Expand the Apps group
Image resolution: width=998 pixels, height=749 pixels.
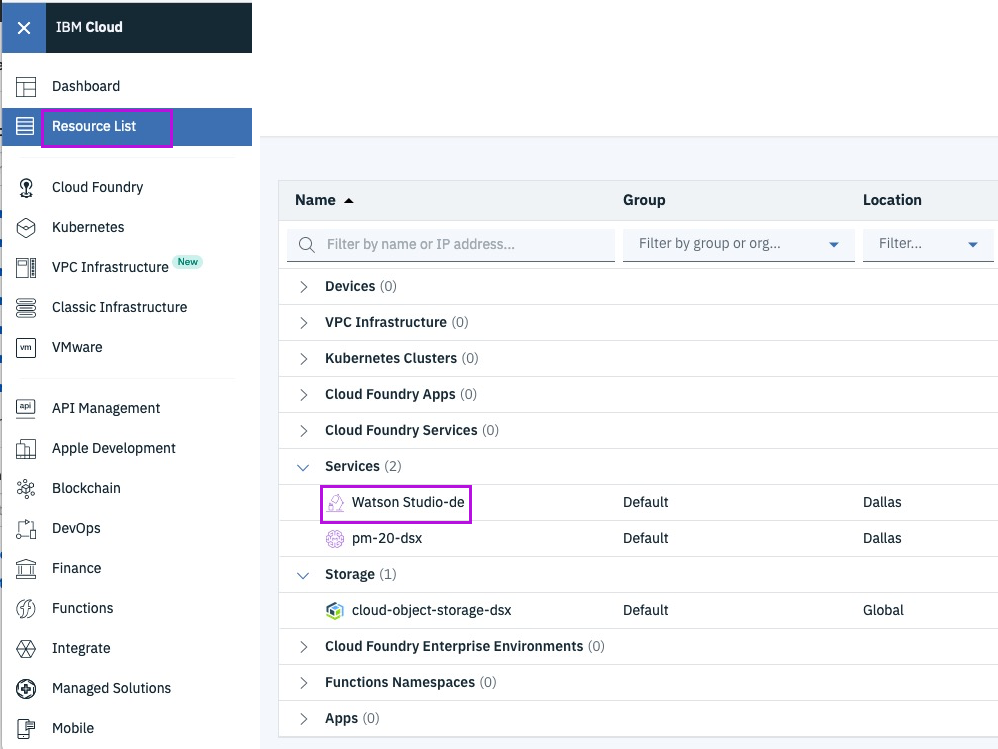pos(304,719)
